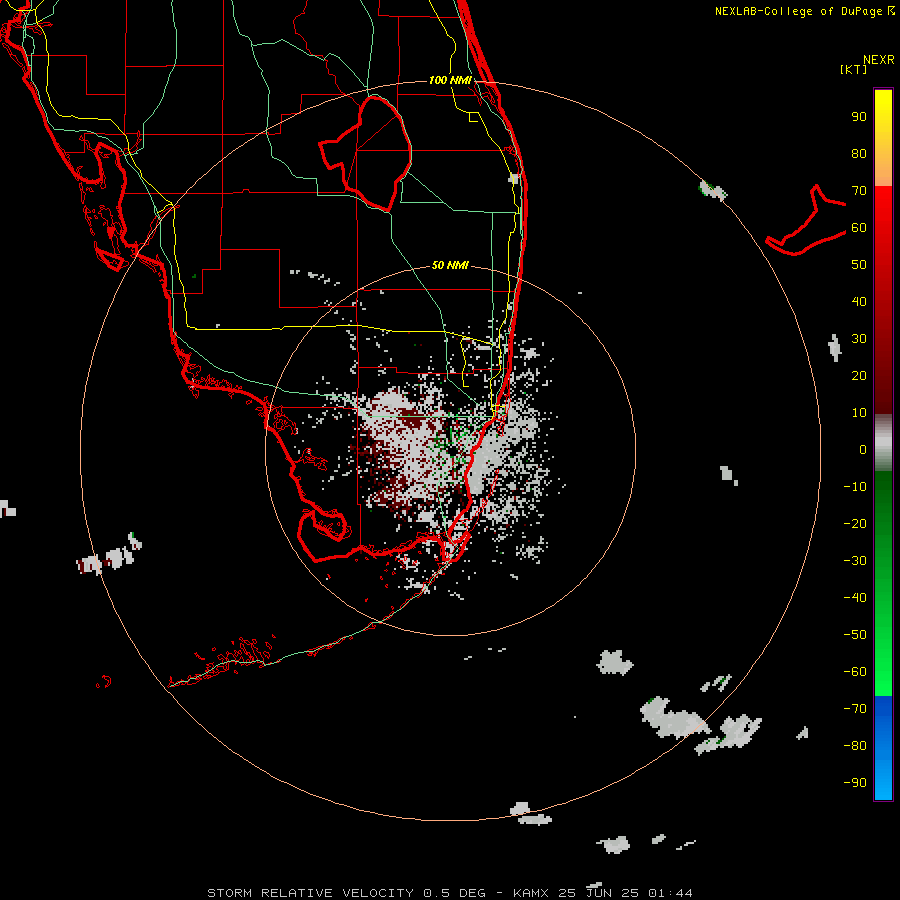
Task: Select the 10 scale label
Action: pyautogui.click(x=859, y=413)
